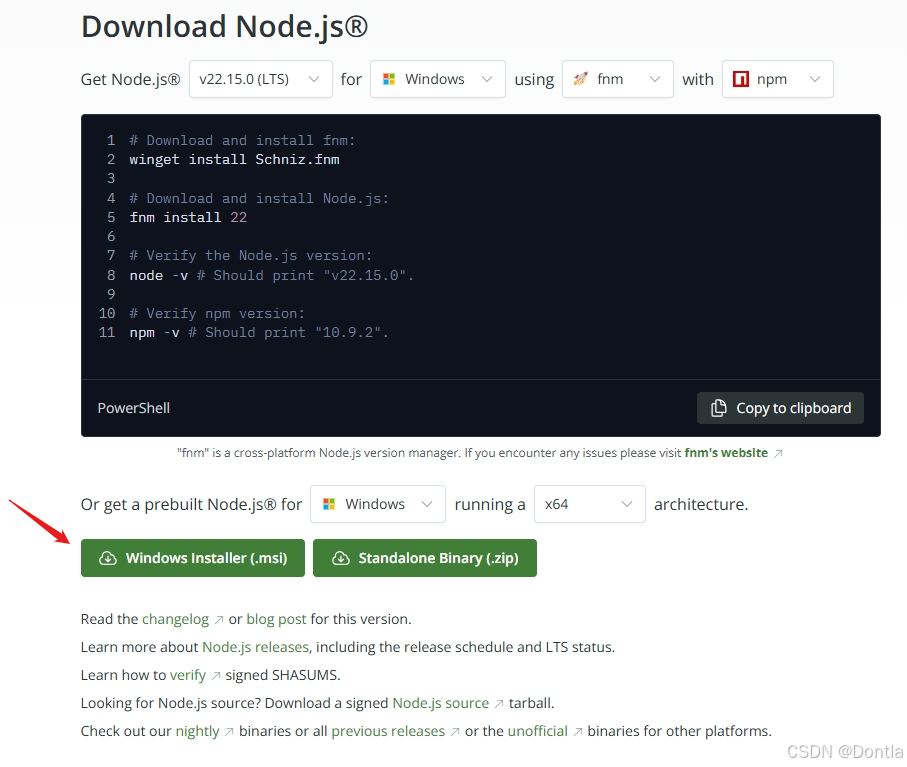Click the chevron of the x64 dropdown

tap(626, 504)
